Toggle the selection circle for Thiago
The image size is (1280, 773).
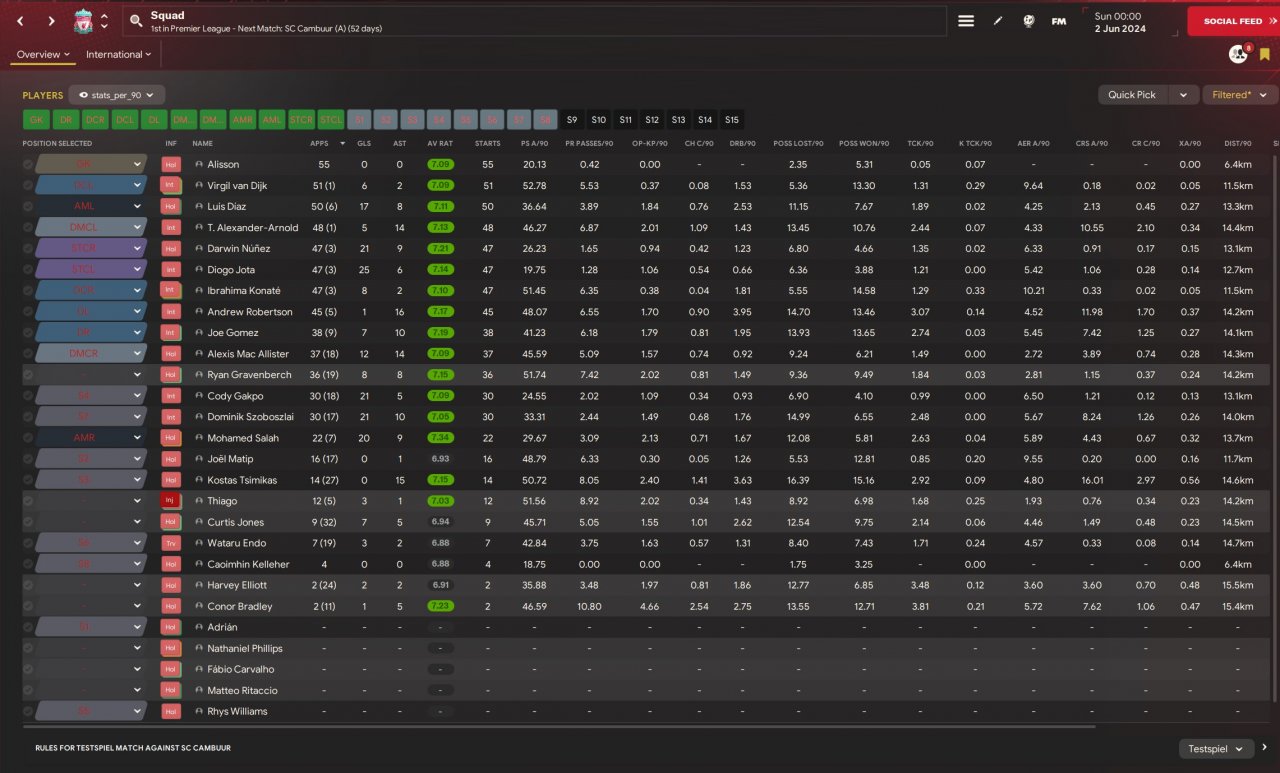coord(28,501)
